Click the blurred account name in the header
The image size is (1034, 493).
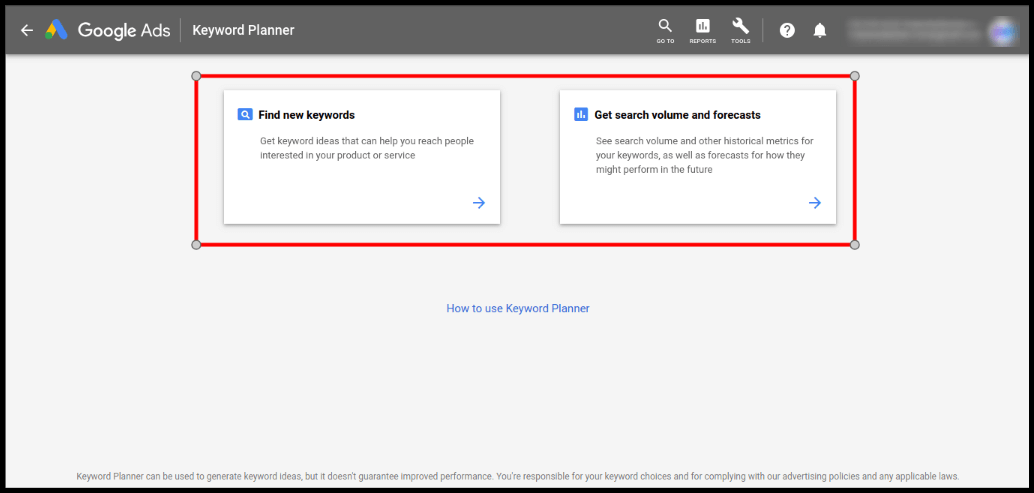tap(915, 30)
